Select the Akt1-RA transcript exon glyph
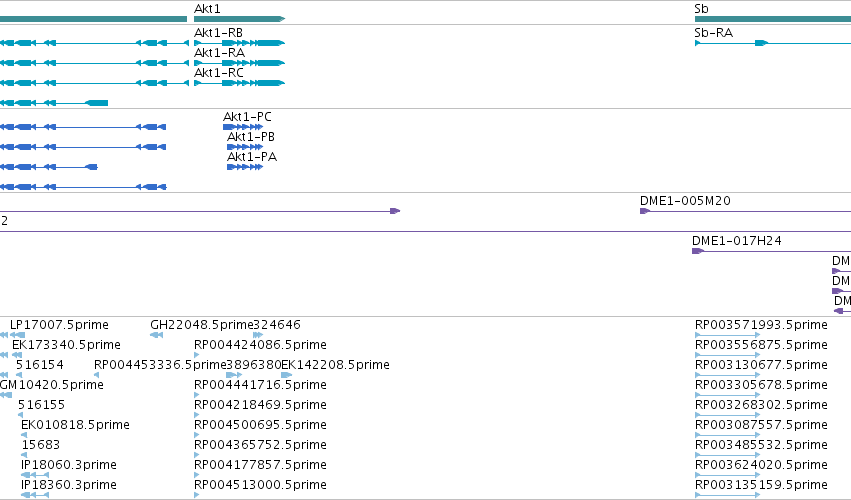The width and height of the screenshot is (851, 500). point(239,63)
